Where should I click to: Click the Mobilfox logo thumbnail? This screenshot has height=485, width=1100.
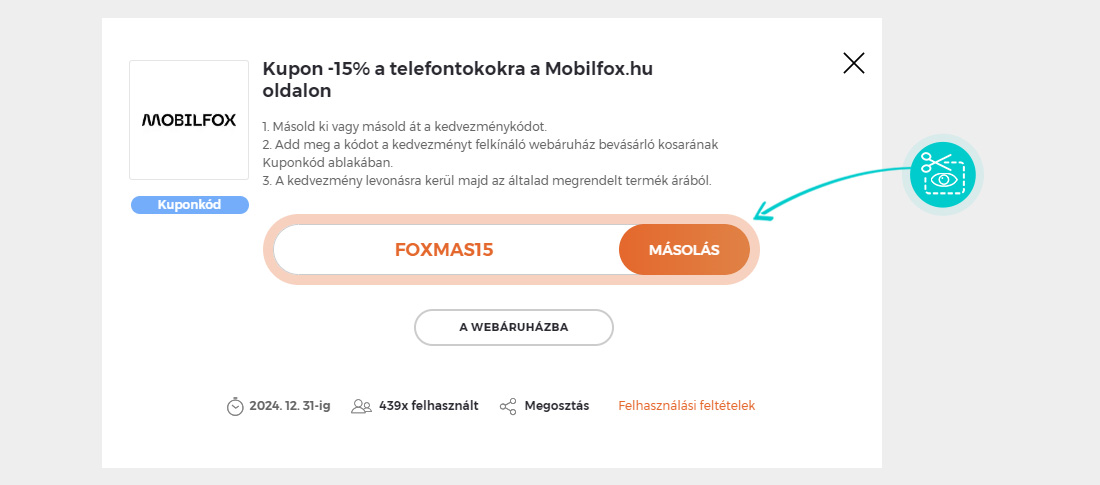pyautogui.click(x=189, y=120)
